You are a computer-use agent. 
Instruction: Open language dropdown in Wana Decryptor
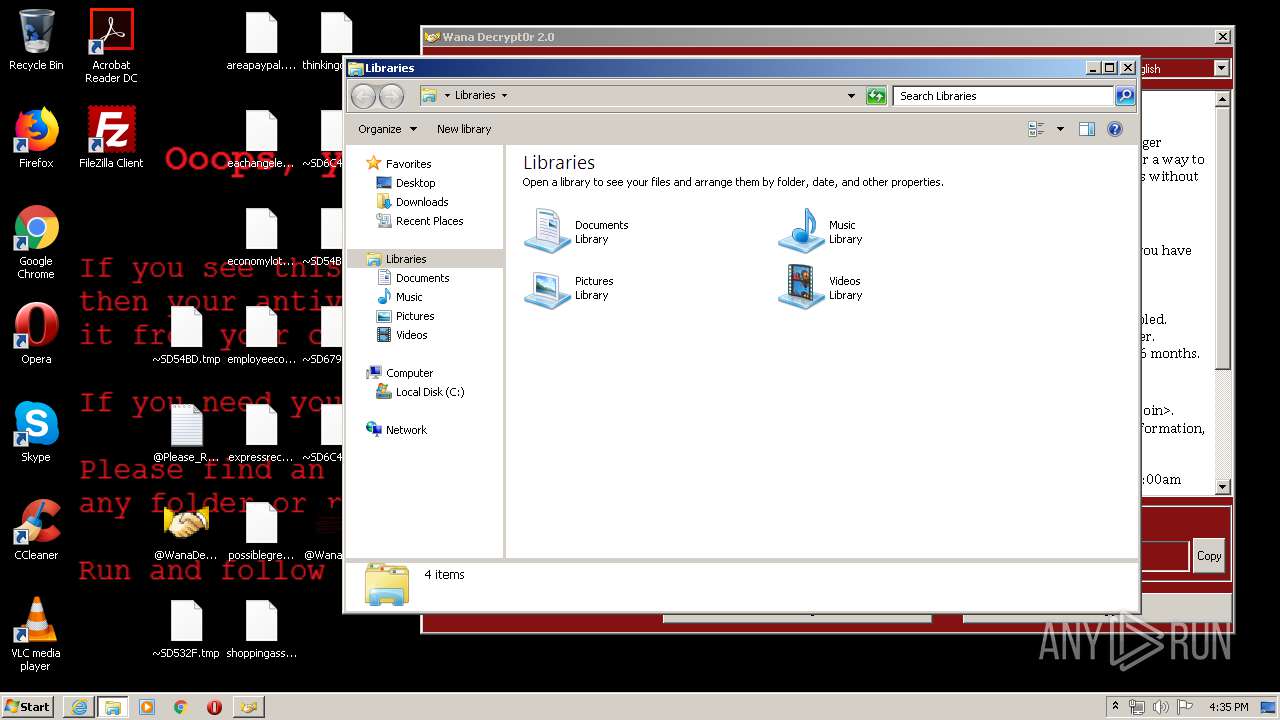click(x=1221, y=68)
